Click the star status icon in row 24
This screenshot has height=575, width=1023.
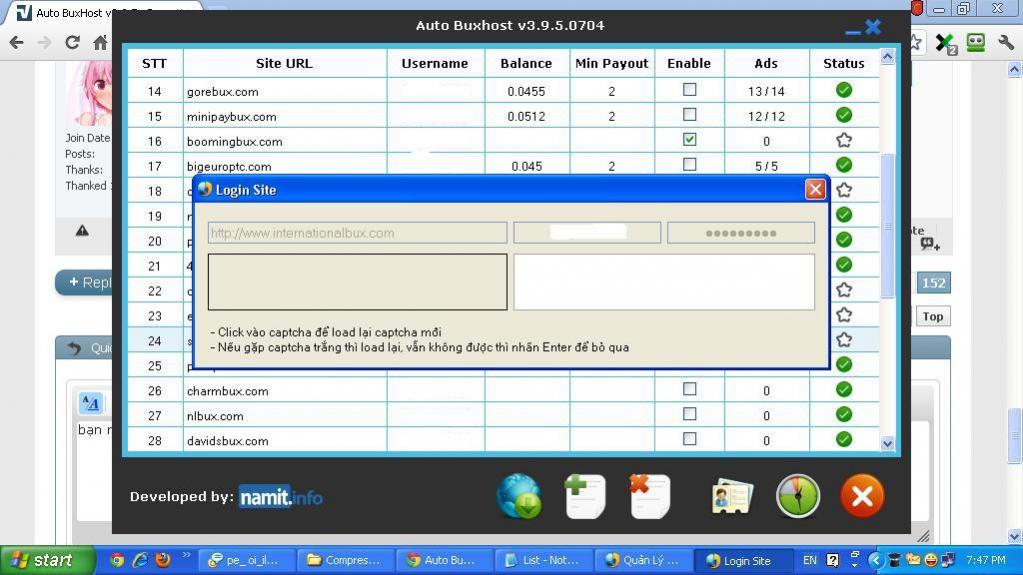click(x=844, y=339)
